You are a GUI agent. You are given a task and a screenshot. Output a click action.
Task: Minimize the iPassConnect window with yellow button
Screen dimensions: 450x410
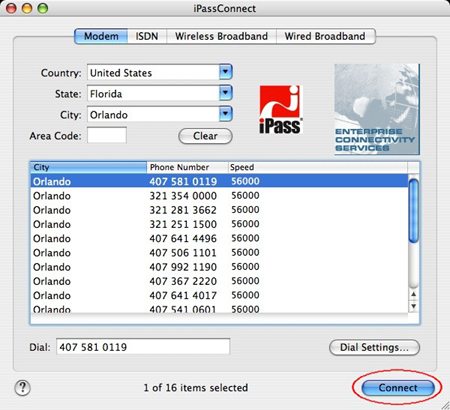[x=27, y=8]
